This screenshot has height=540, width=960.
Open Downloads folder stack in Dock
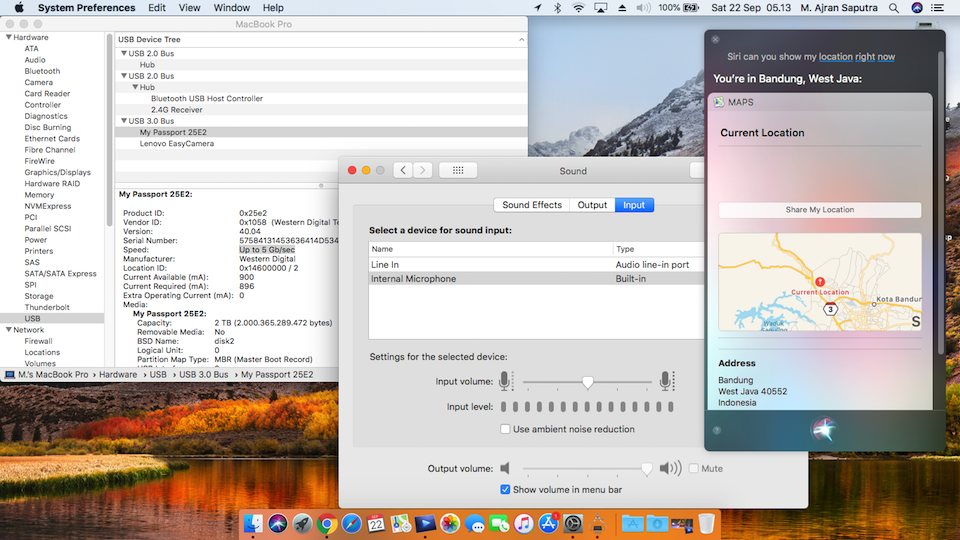pos(657,524)
